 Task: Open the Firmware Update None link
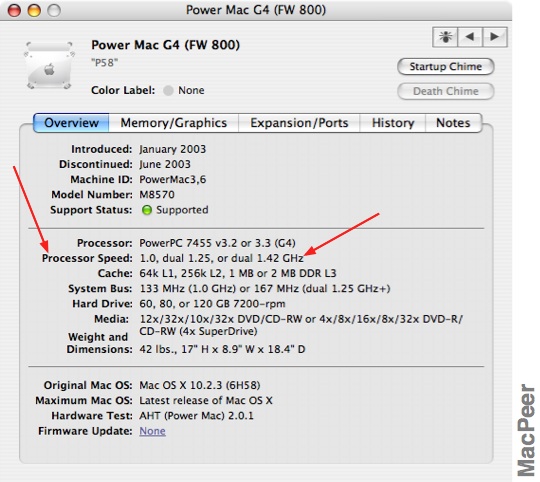152,431
